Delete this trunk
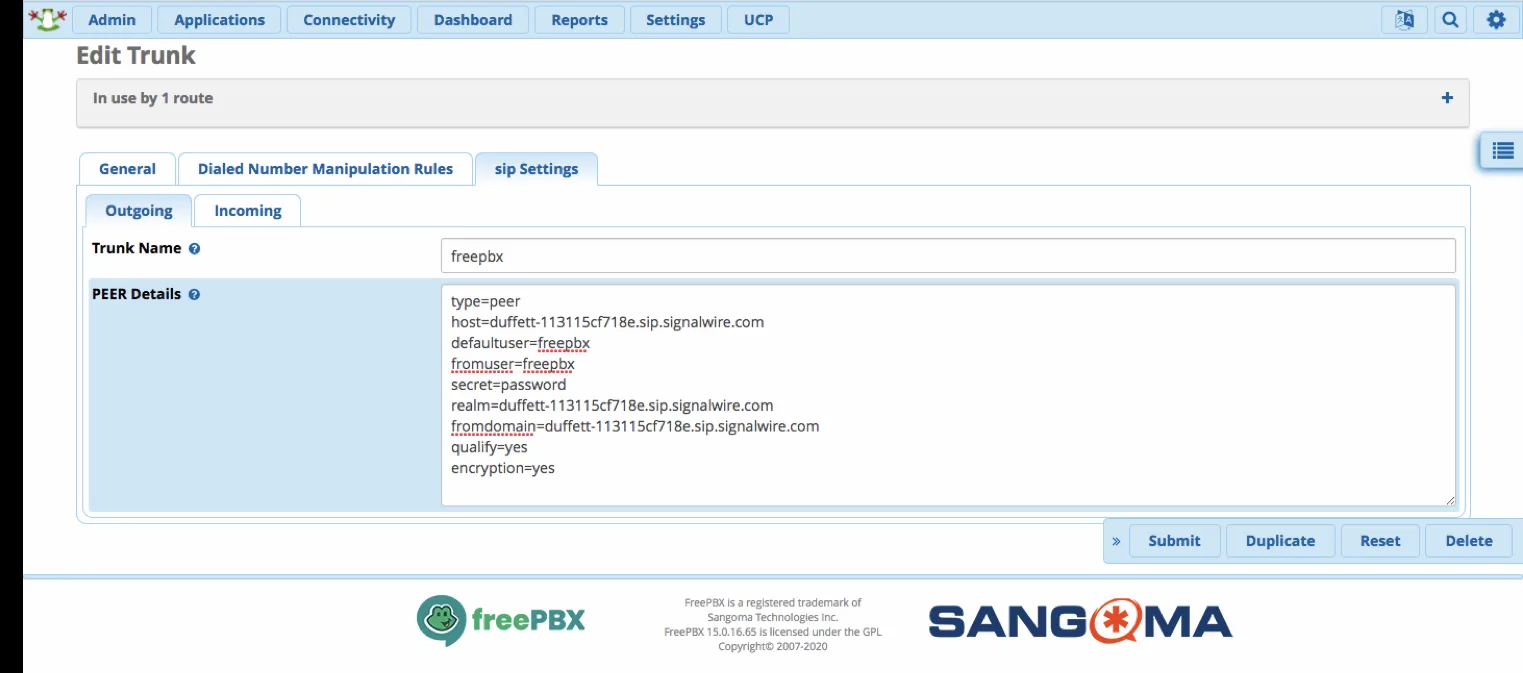1523x673 pixels. (1468, 540)
